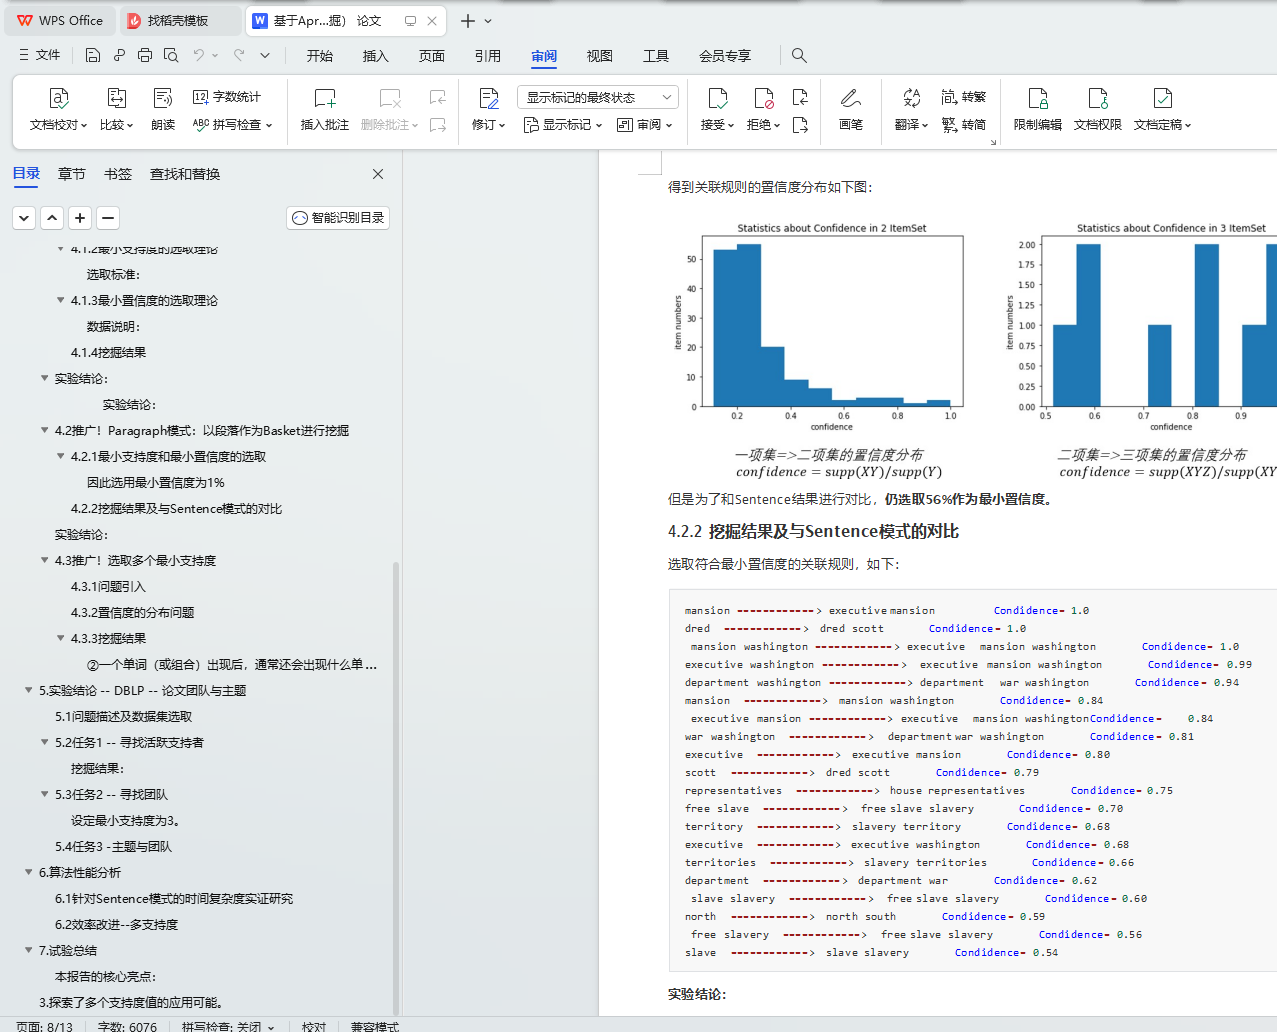1277x1032 pixels.
Task: Collapse the 4.3.3挖掘结果 outline node
Action: [61, 638]
